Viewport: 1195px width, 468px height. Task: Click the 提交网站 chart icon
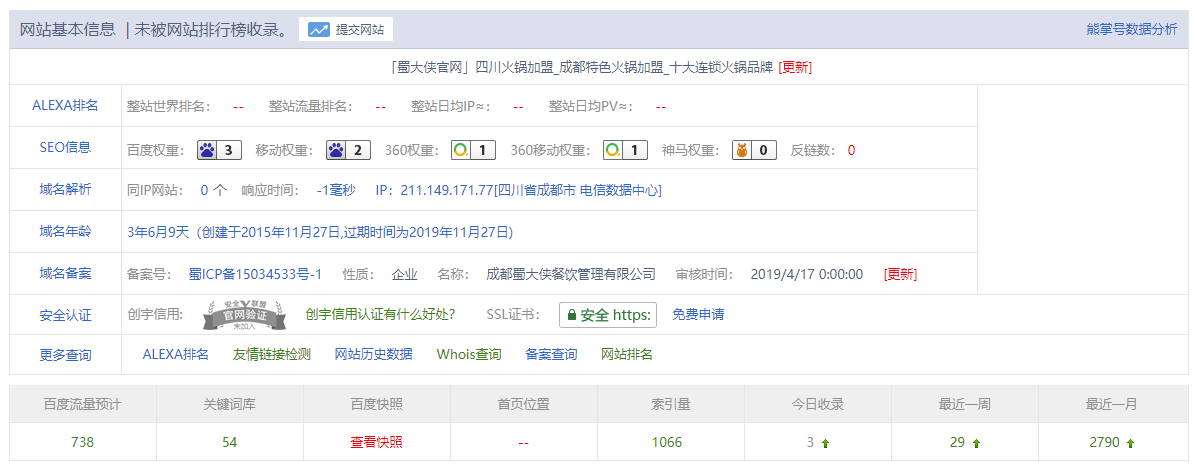(319, 30)
